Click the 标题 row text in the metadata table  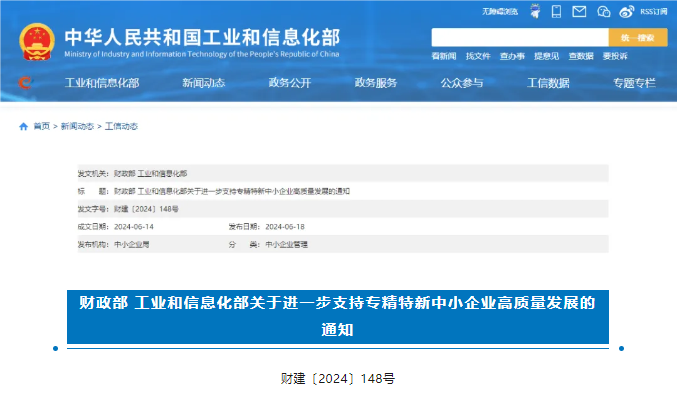(x=232, y=191)
